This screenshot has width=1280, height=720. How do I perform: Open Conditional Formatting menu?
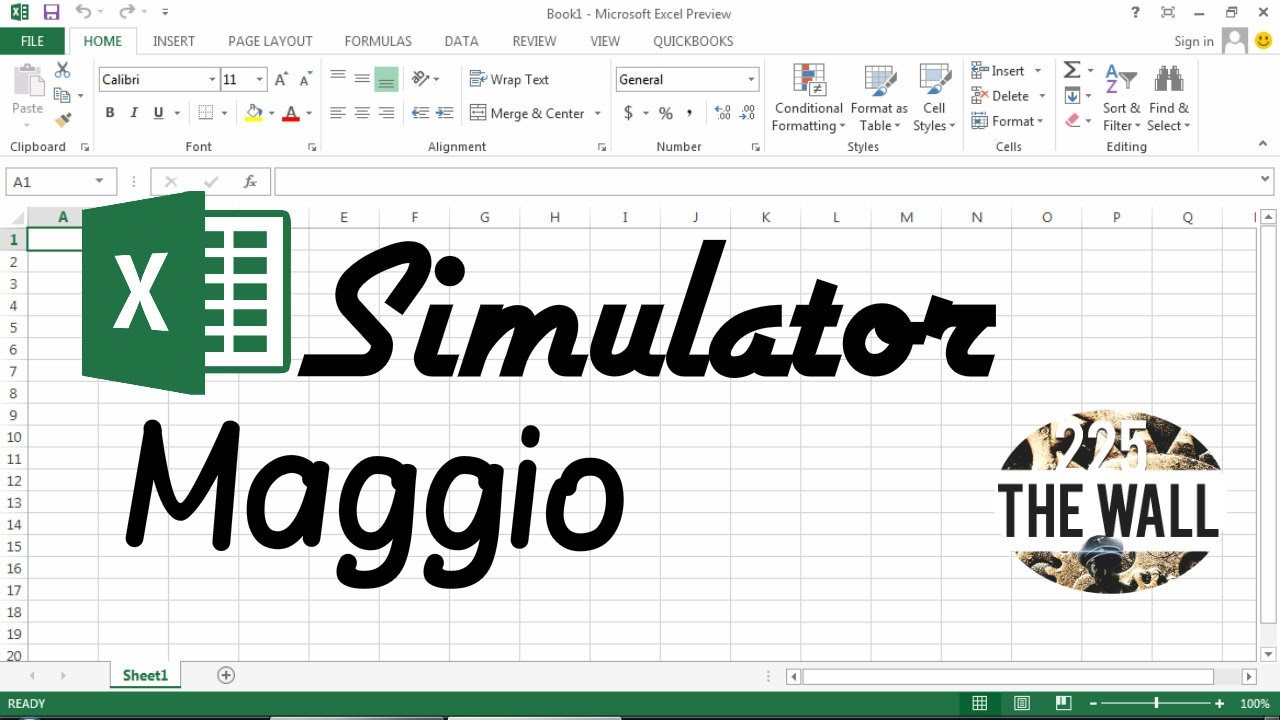[808, 97]
